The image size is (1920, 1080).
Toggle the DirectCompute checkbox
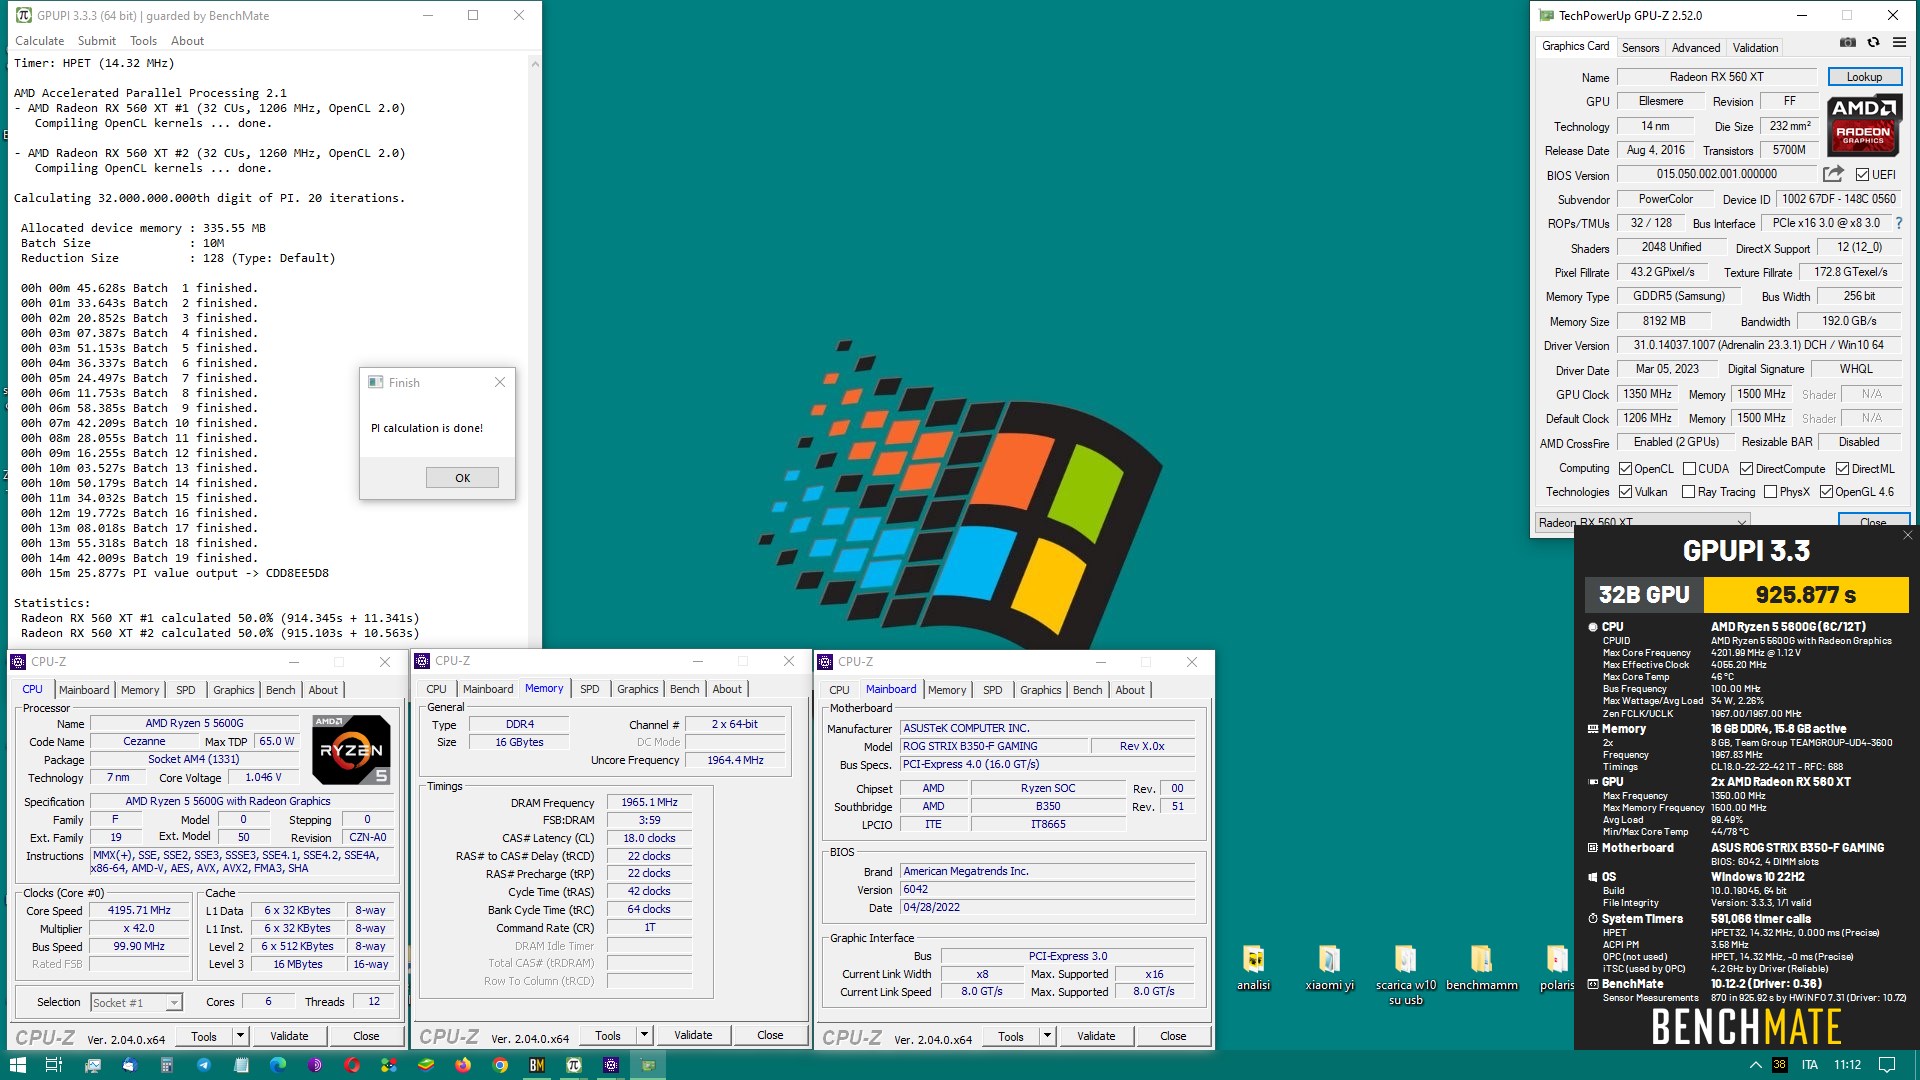(1746, 469)
